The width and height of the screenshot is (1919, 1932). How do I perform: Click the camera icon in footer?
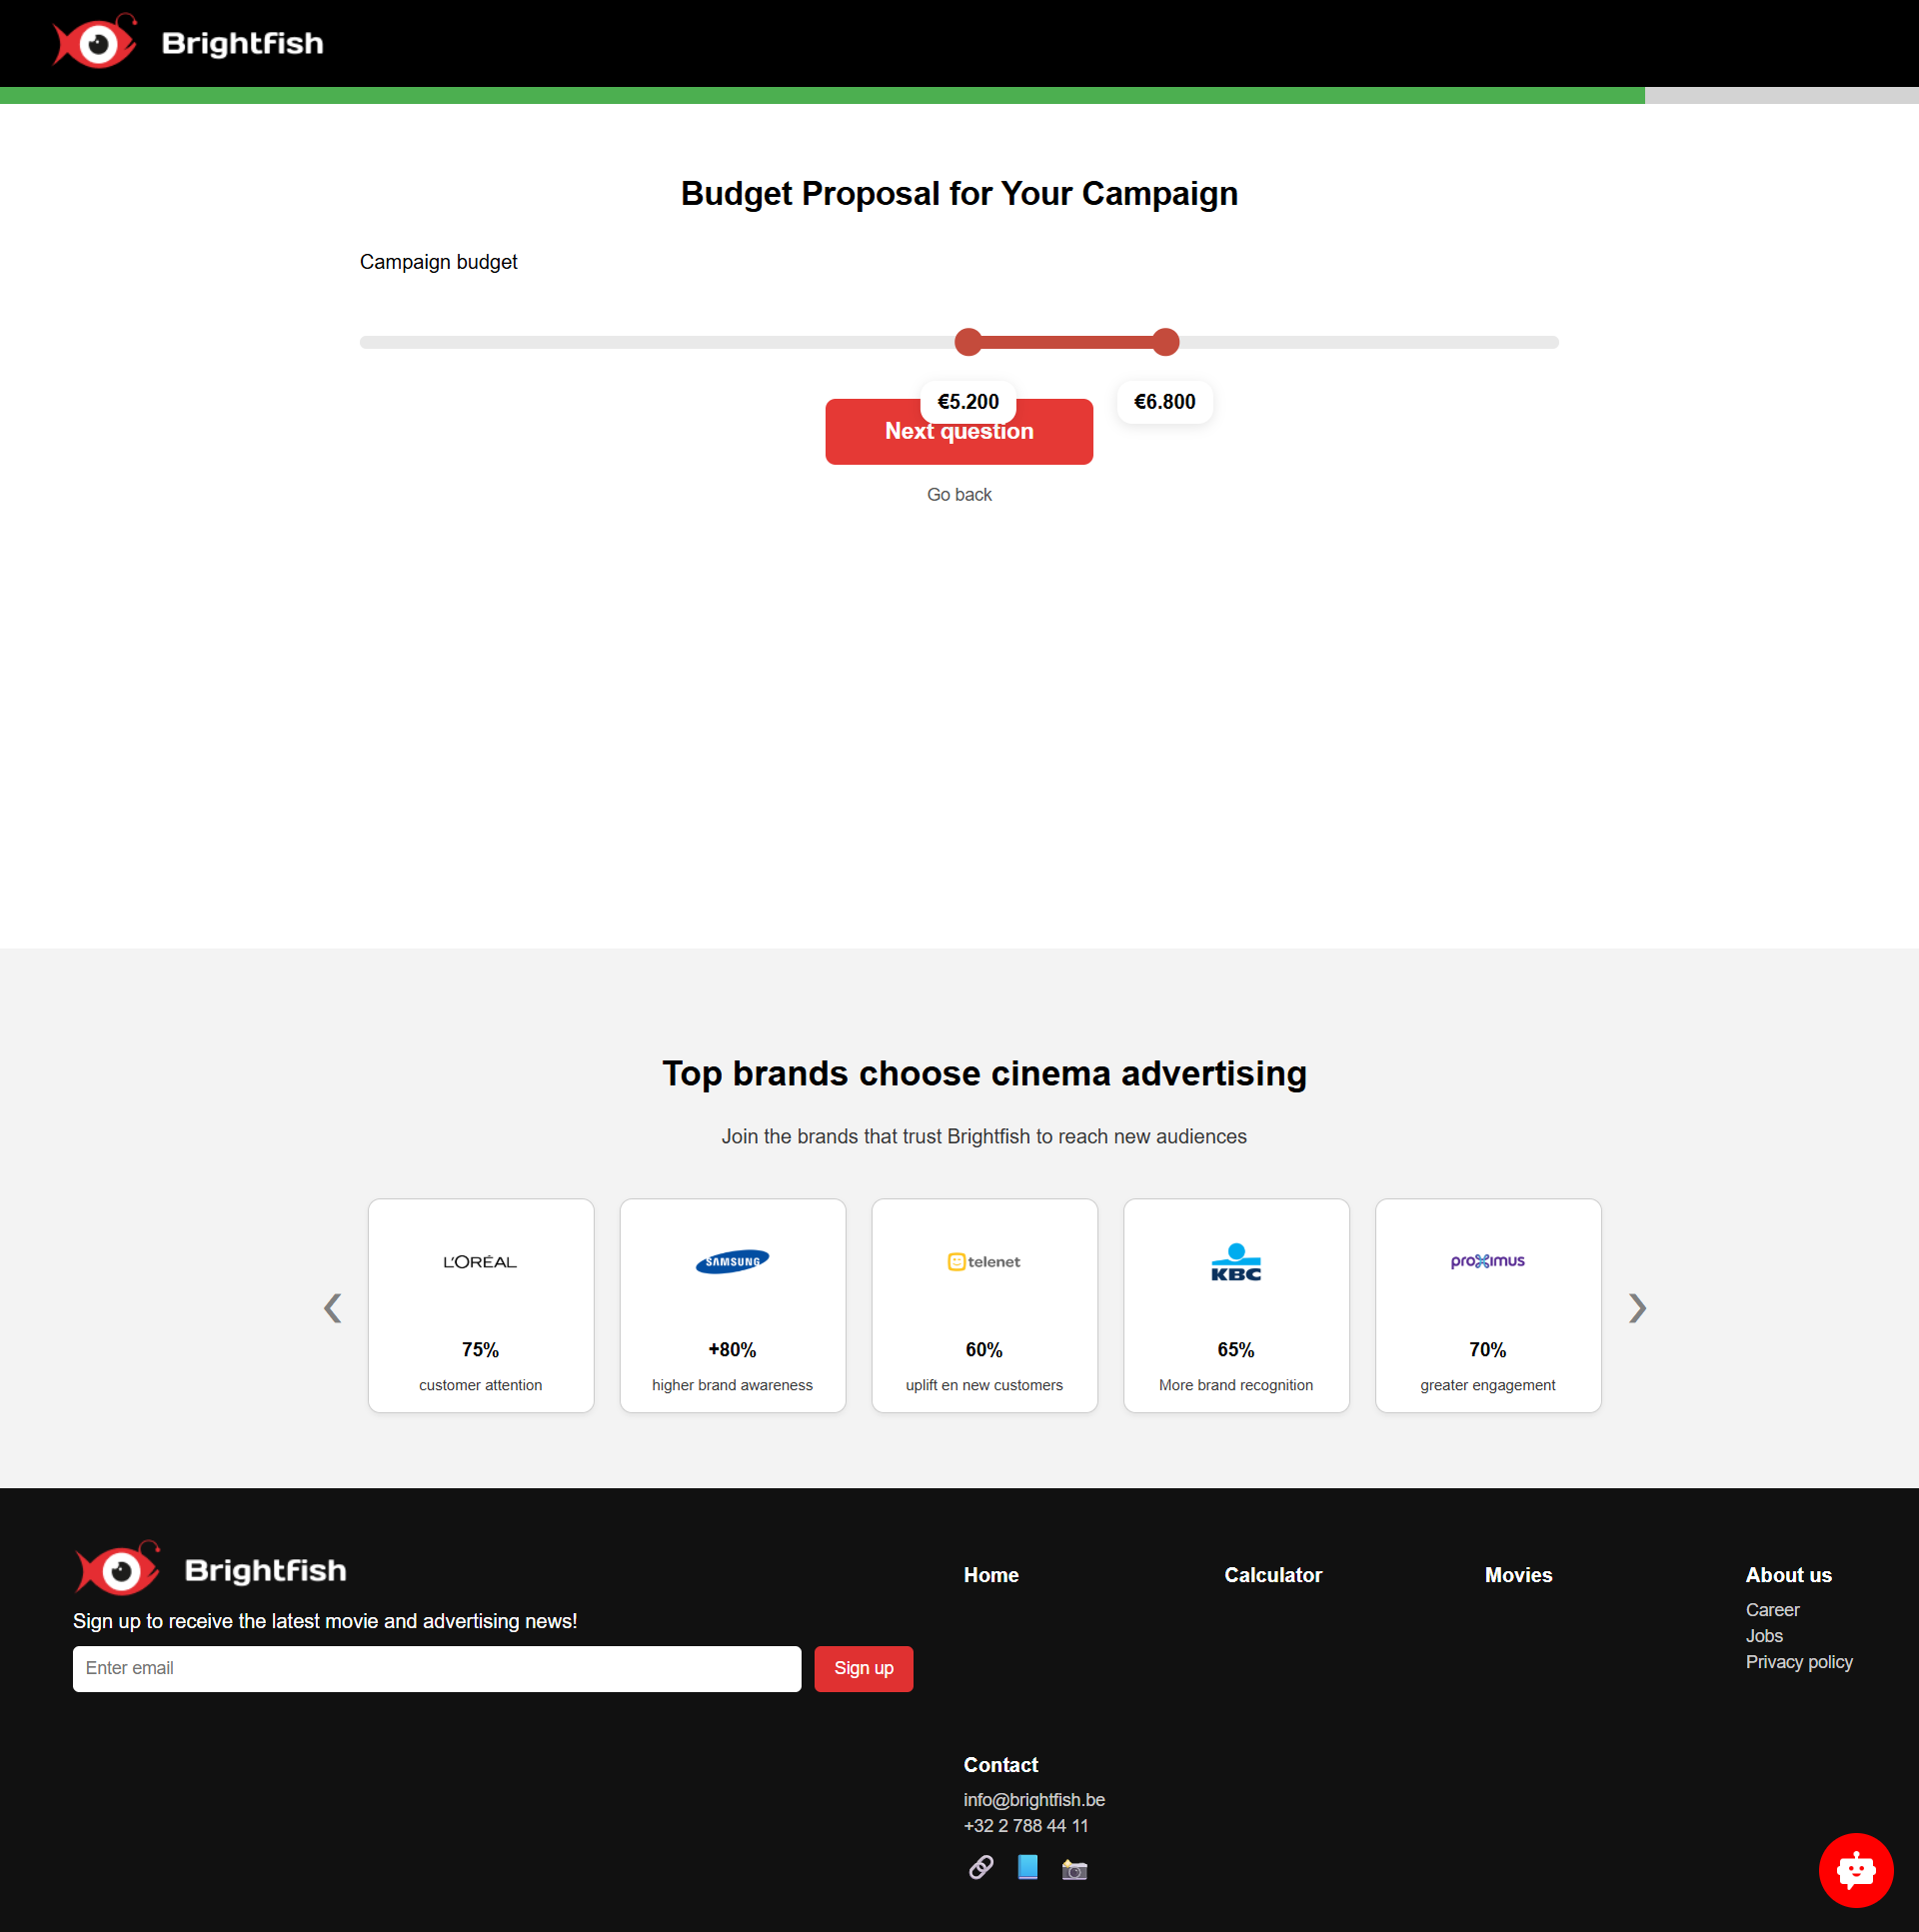[x=1074, y=1869]
